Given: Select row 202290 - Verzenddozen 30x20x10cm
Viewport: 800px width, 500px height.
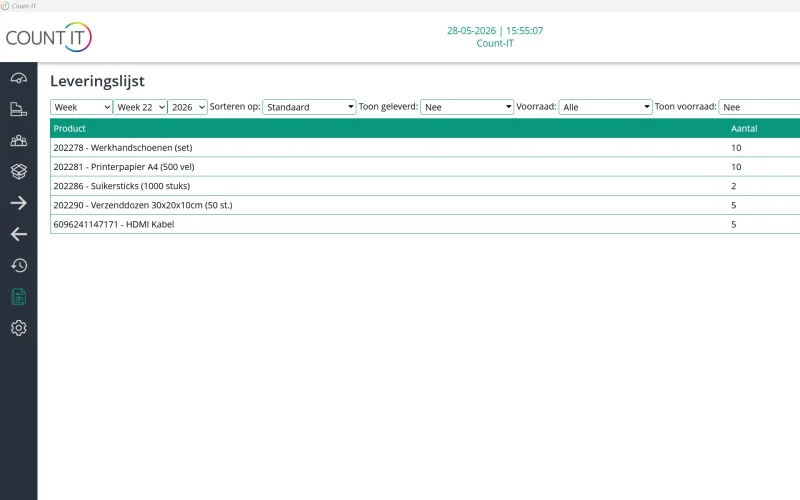Looking at the screenshot, I should tap(425, 205).
